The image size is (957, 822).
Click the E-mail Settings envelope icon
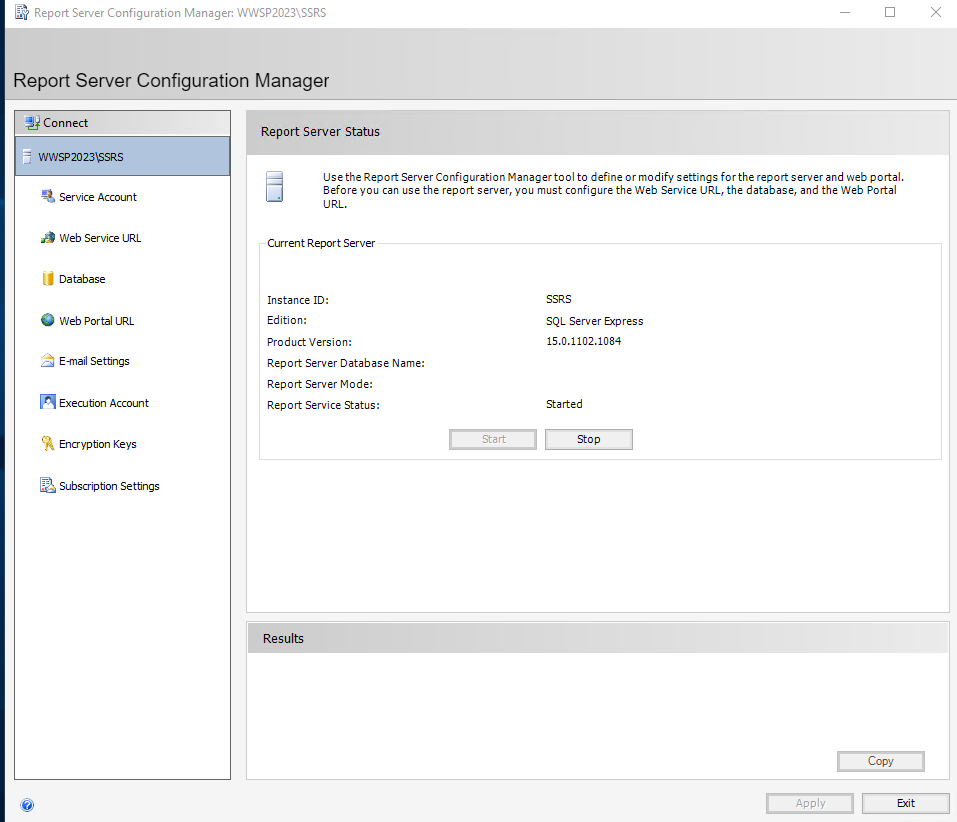(x=48, y=361)
